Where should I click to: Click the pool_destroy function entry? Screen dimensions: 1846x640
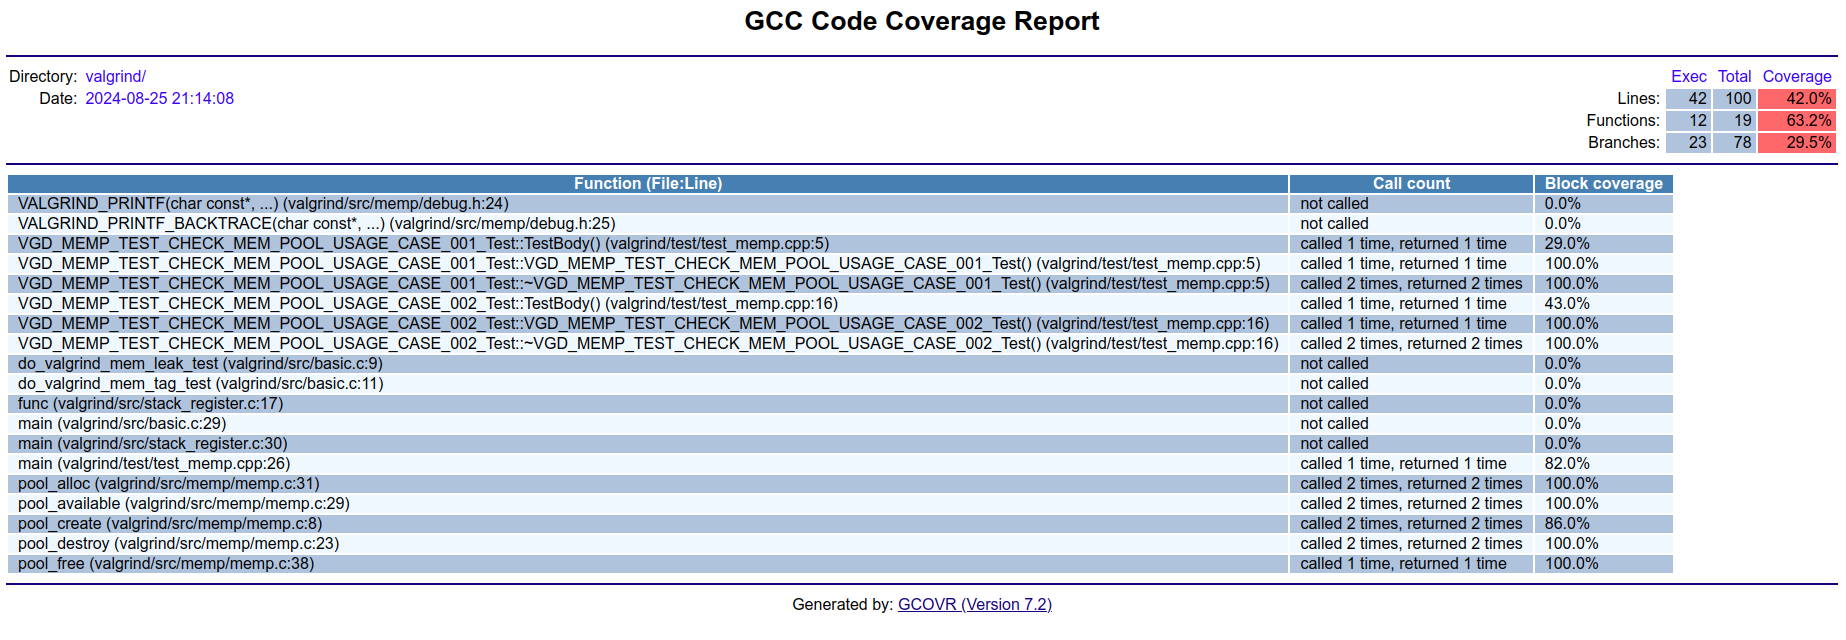pos(178,543)
